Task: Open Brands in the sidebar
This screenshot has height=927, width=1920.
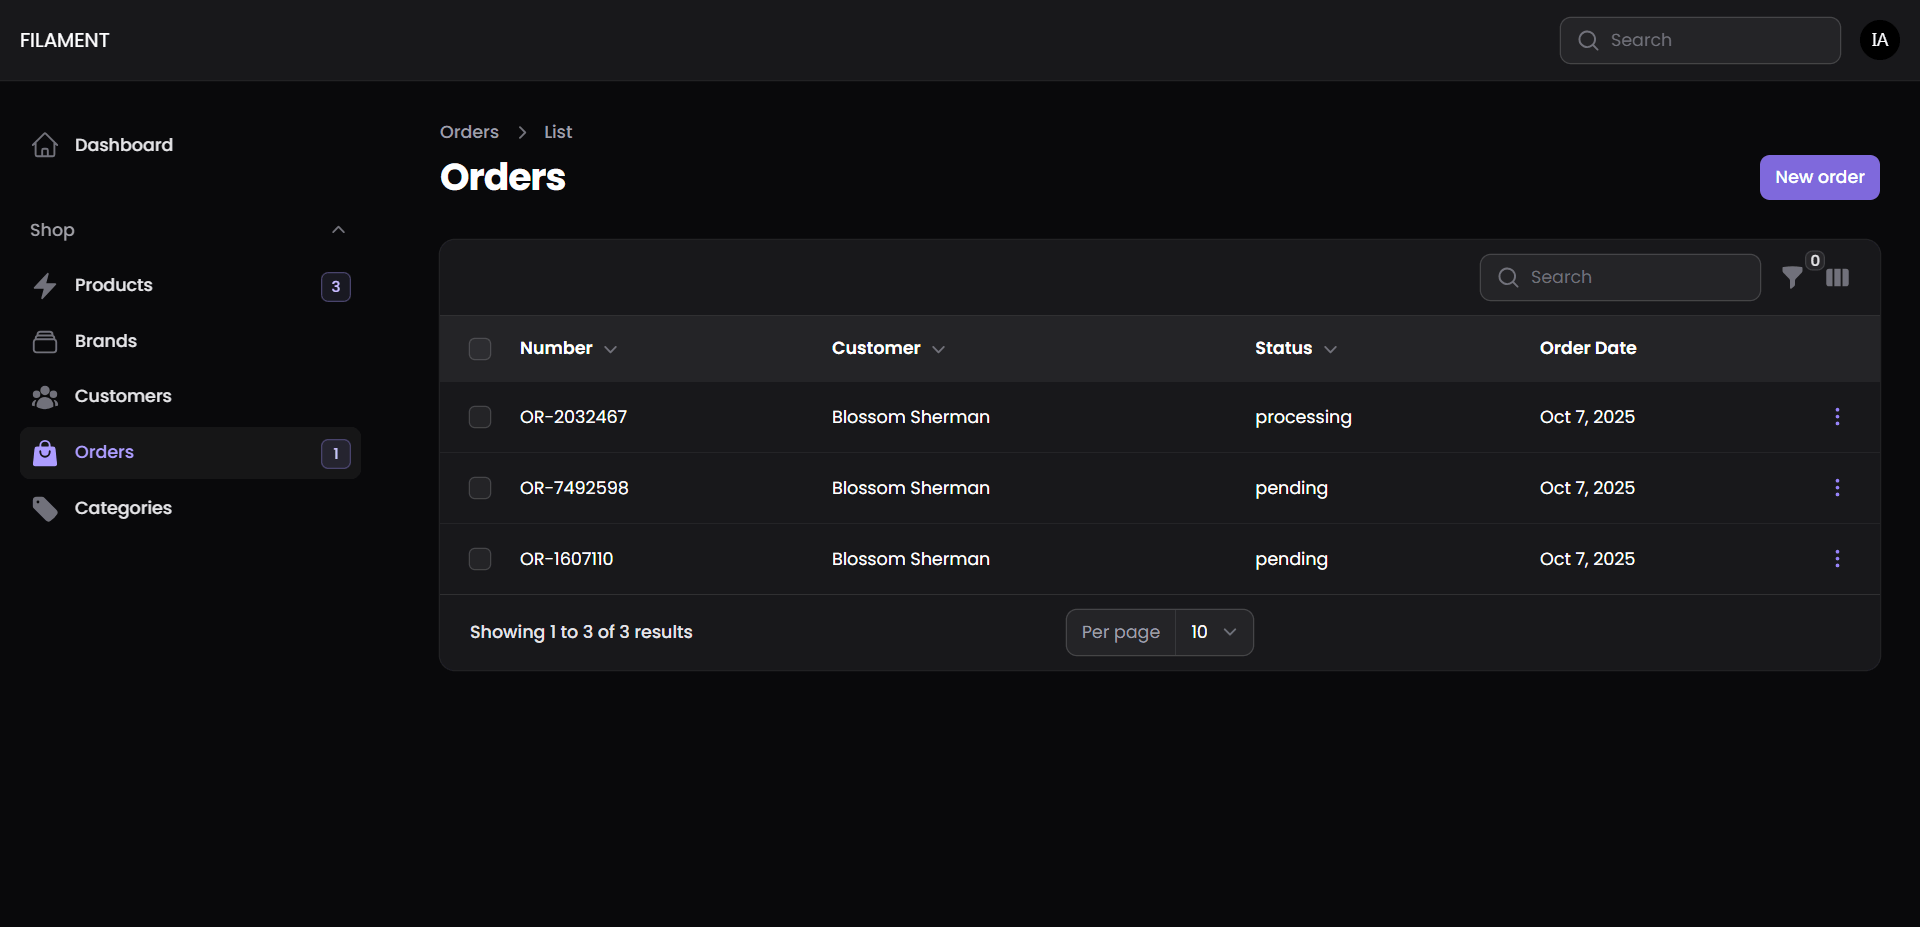Action: [190, 341]
